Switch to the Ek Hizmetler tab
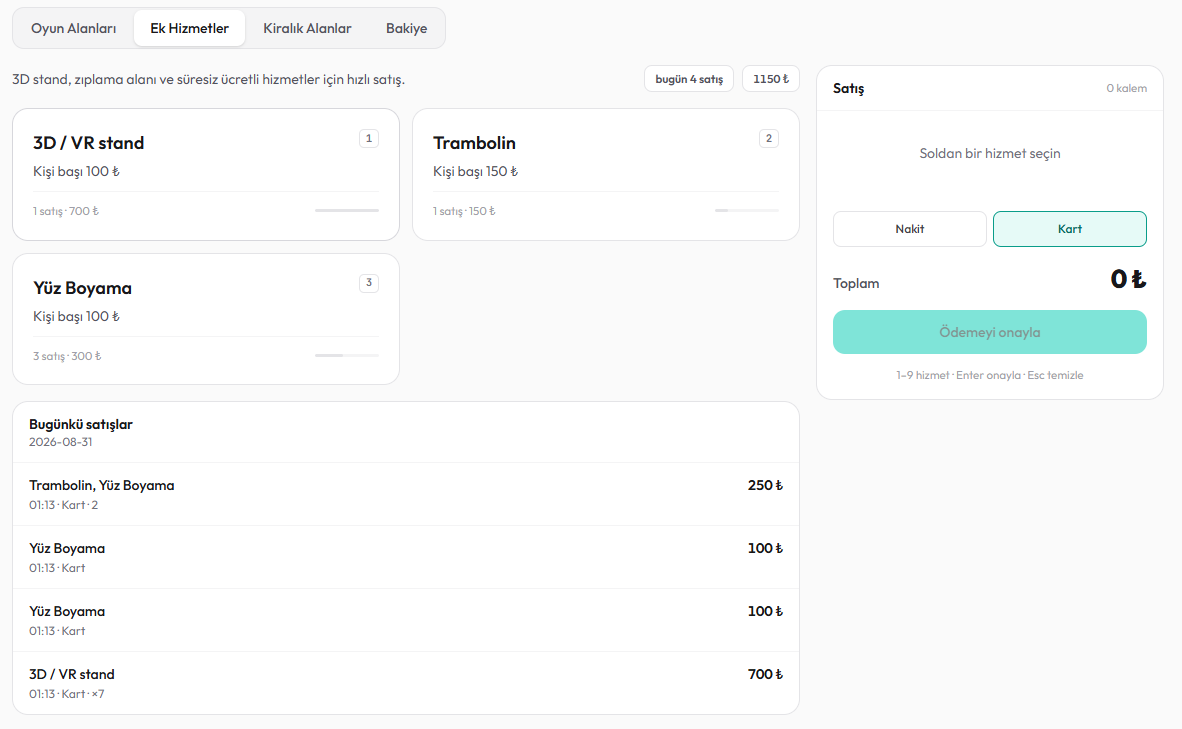Viewport: 1182px width, 729px height. (189, 29)
